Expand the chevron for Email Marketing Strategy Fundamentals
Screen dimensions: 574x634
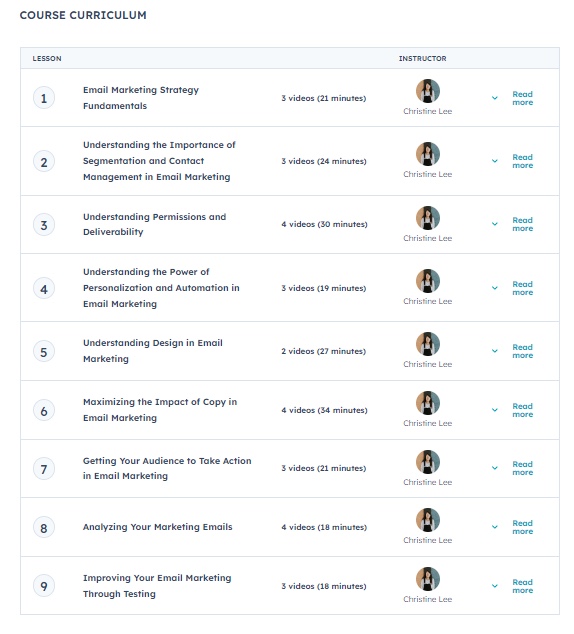coord(494,98)
